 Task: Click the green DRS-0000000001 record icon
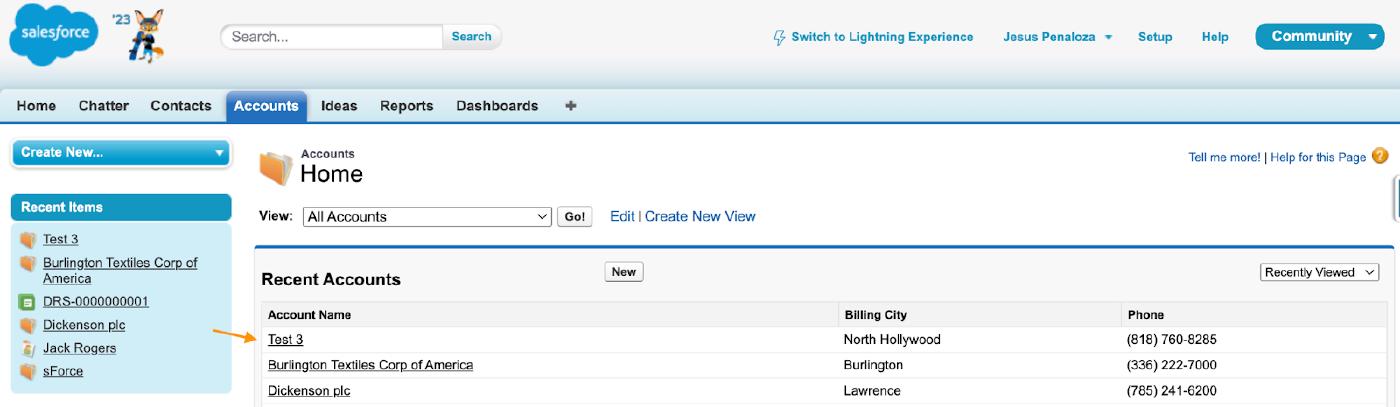click(x=28, y=302)
